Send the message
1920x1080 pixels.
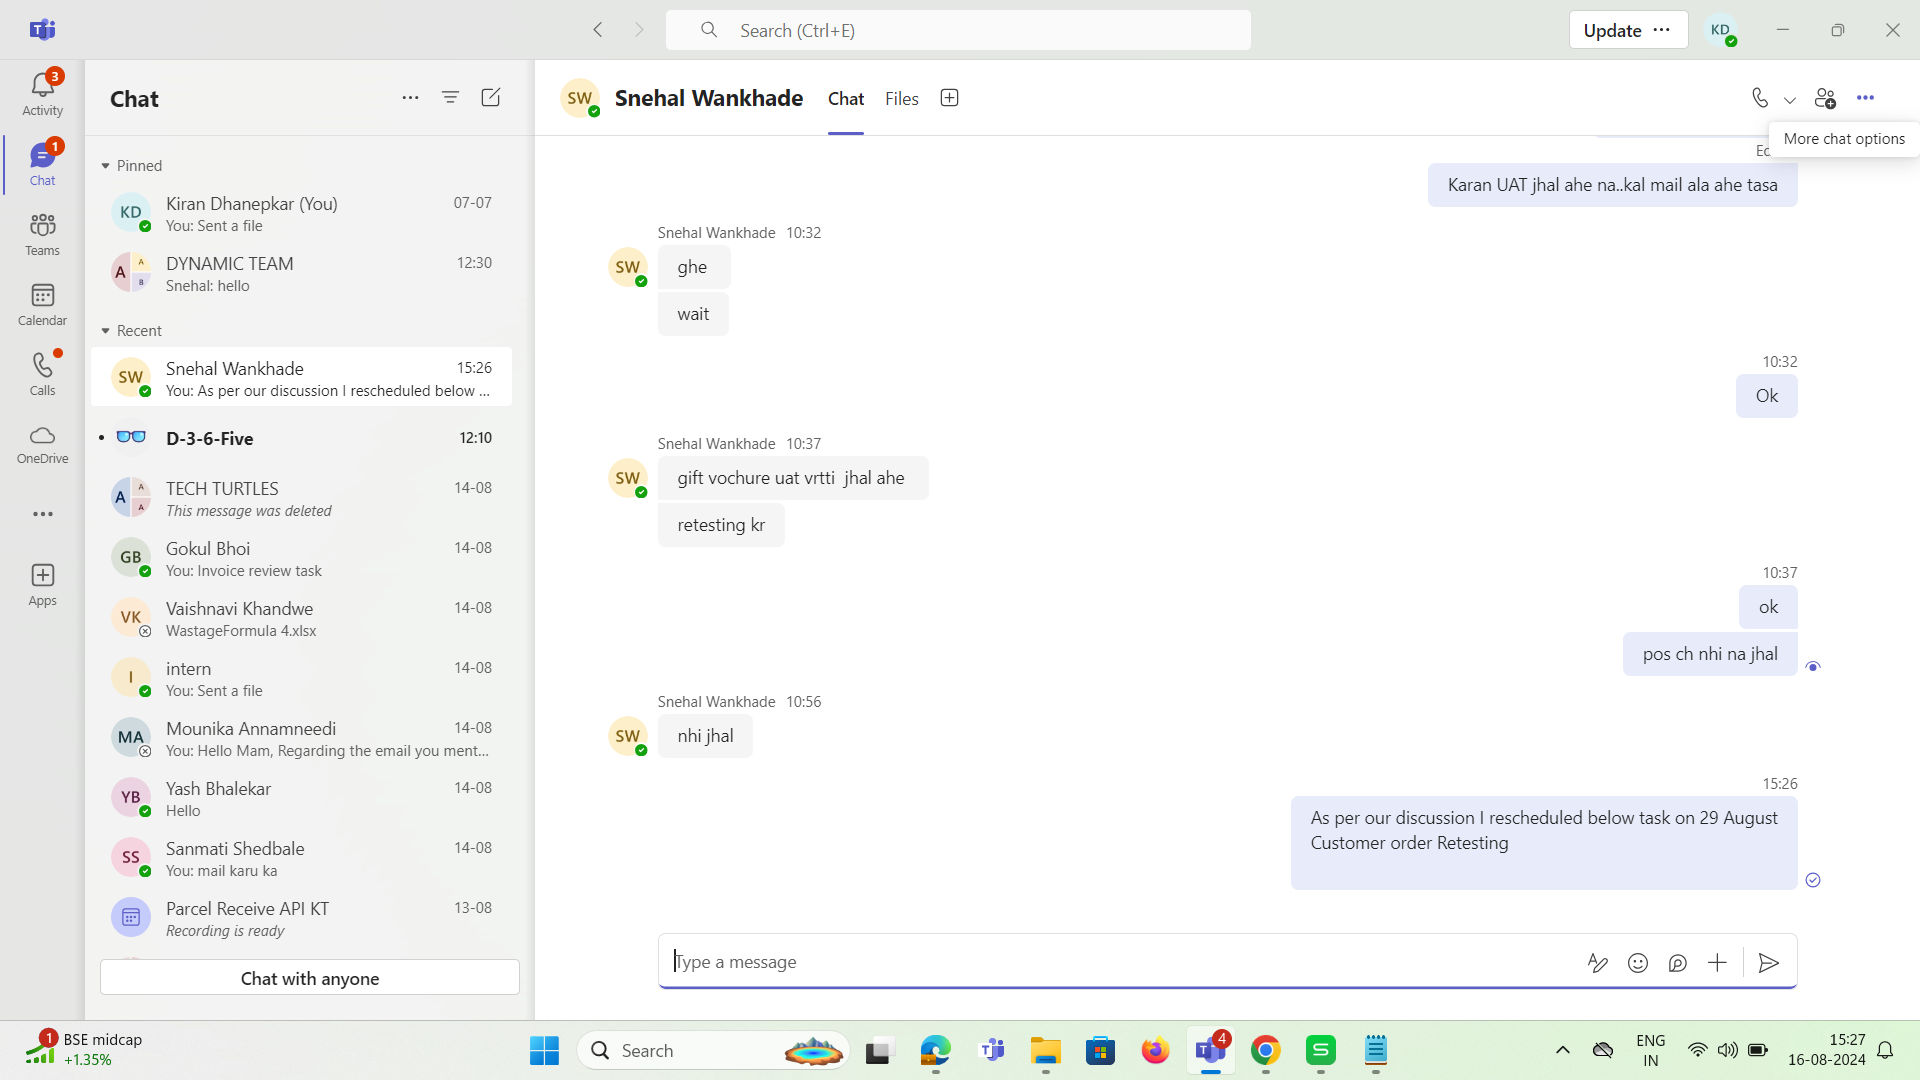coord(1769,963)
